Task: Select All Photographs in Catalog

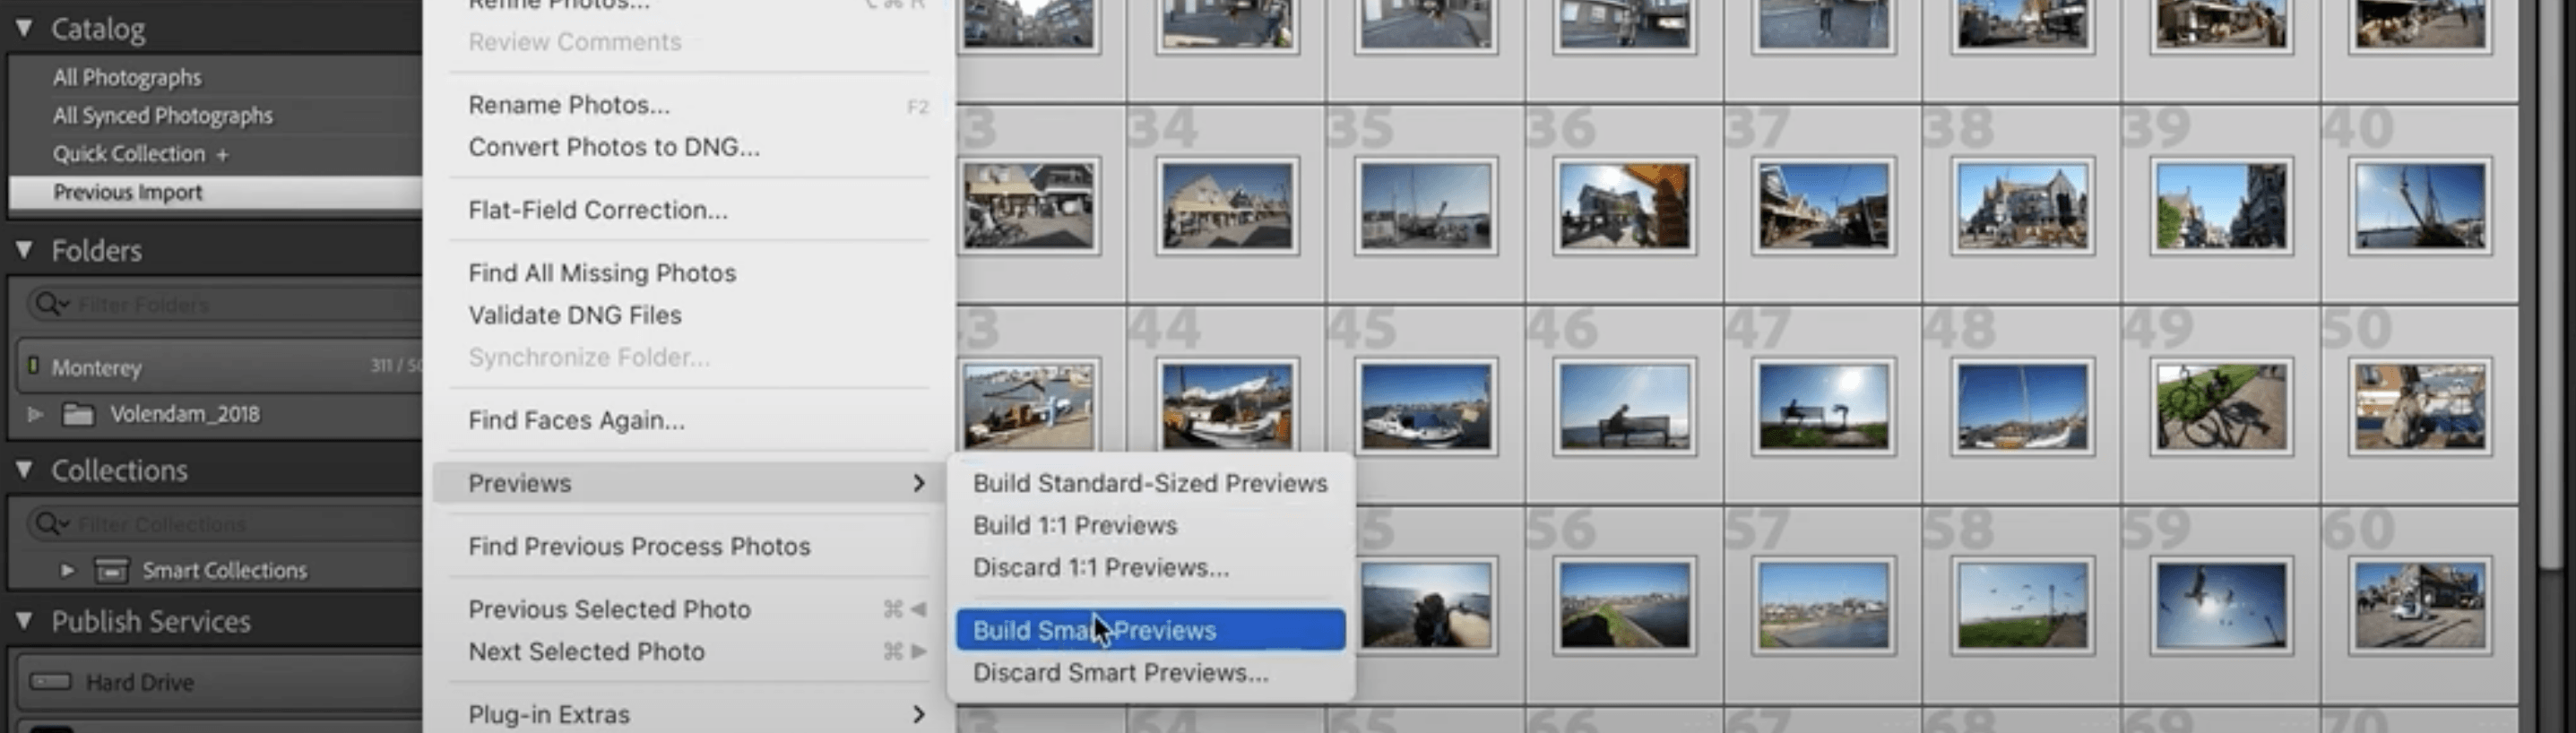Action: click(127, 77)
